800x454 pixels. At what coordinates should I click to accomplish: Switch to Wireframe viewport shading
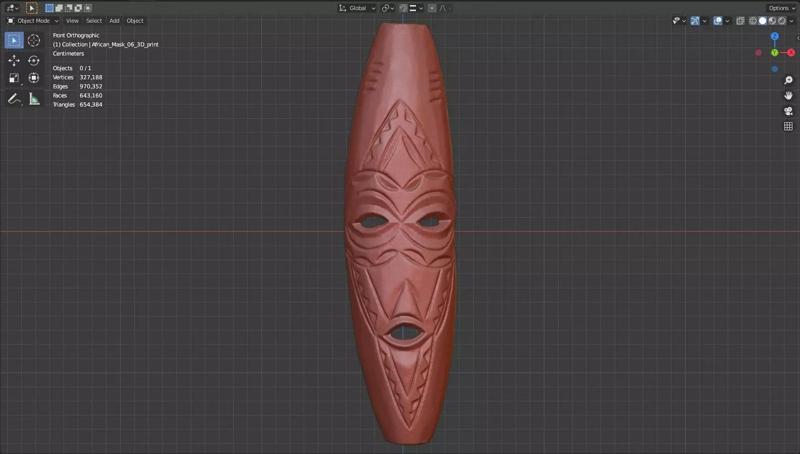[x=753, y=21]
